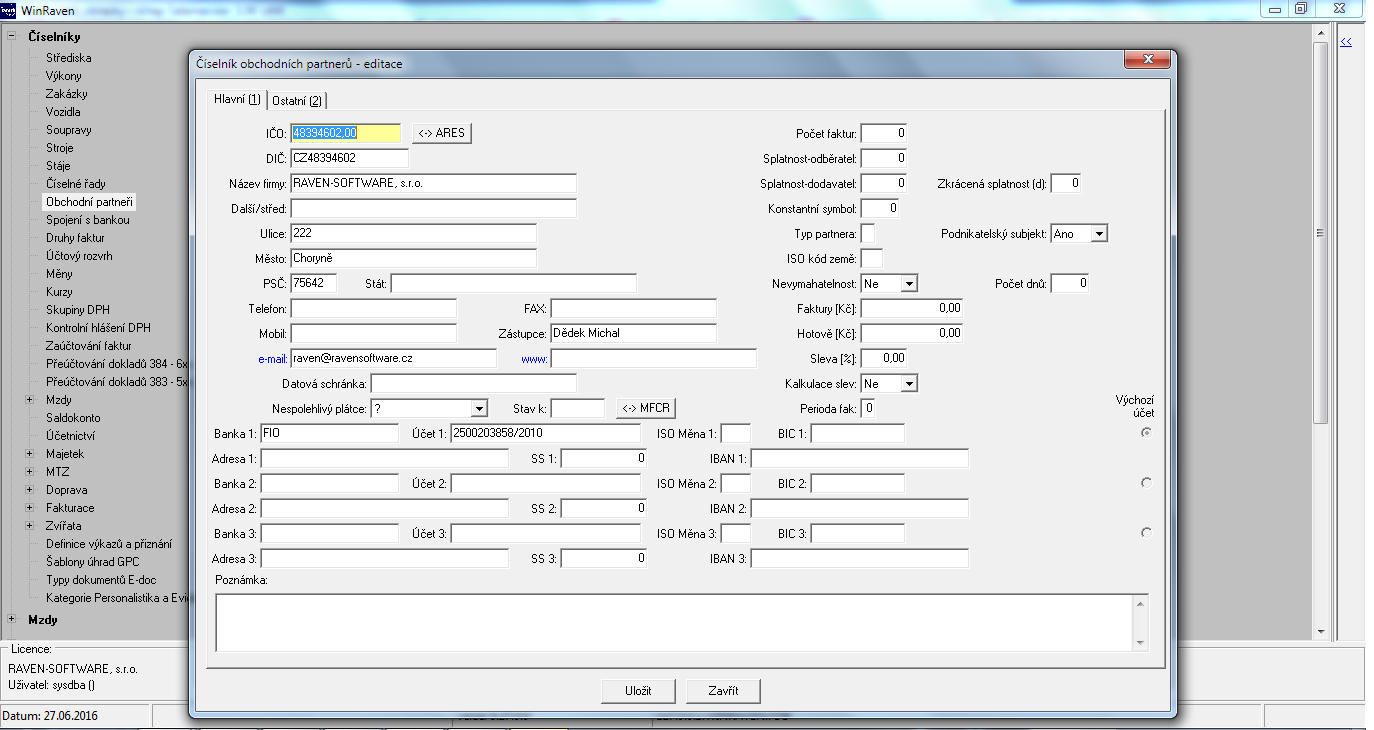Expand the Majetek tree node

31,454
